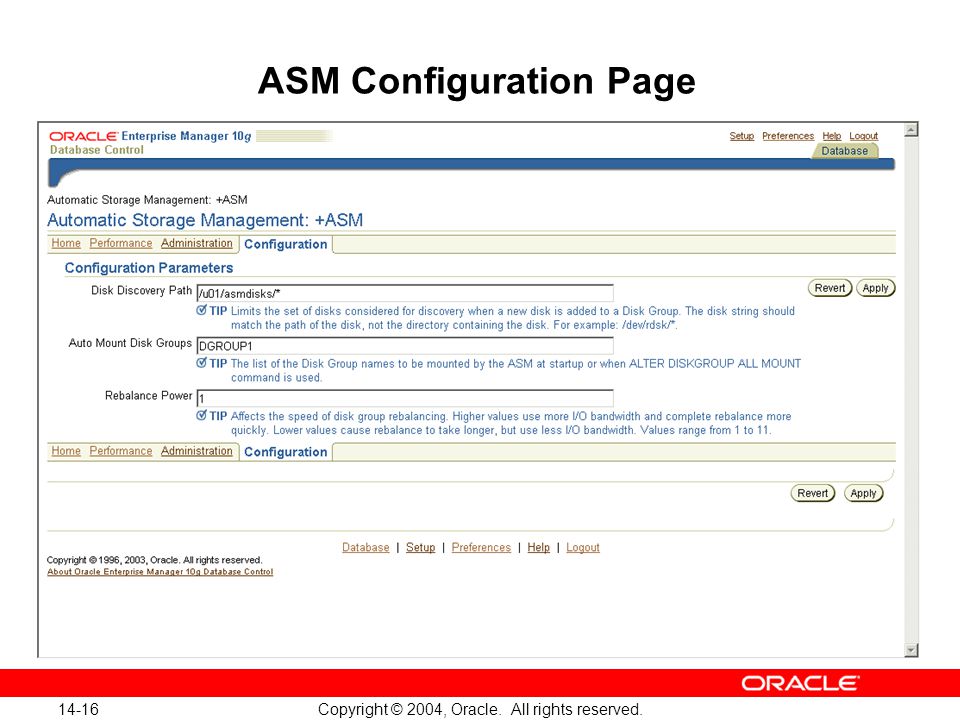This screenshot has width=960, height=720.
Task: Click the top Apply button
Action: coord(875,288)
